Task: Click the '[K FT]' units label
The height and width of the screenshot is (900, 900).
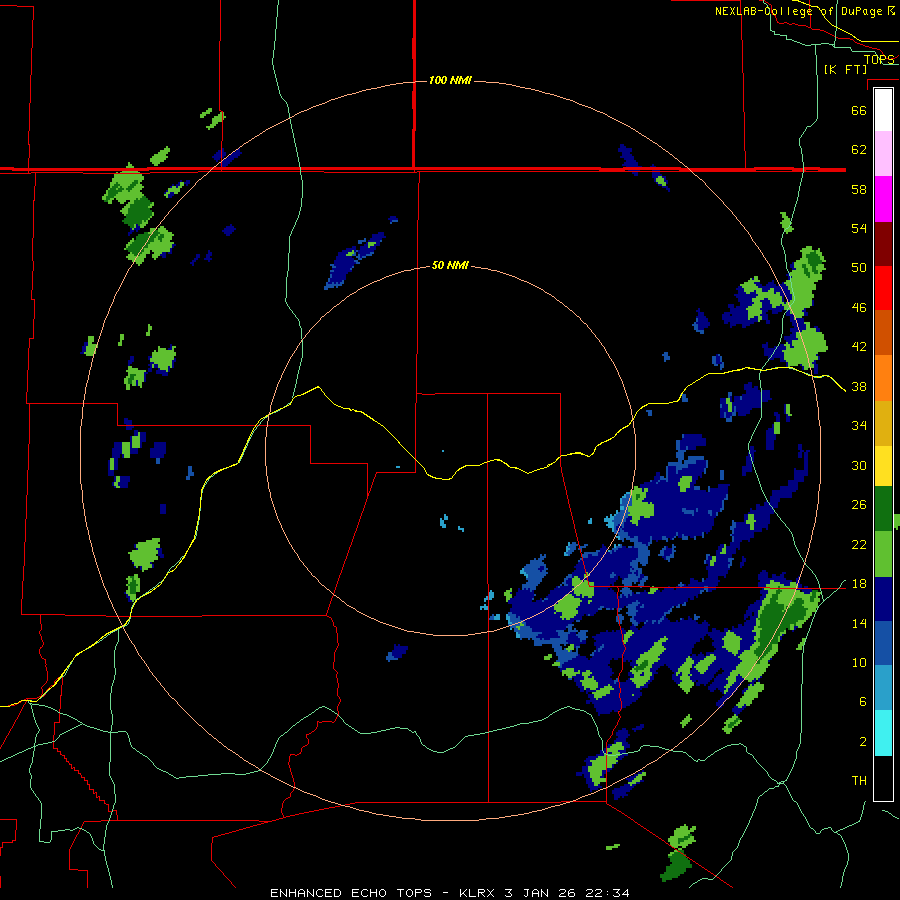Action: (845, 69)
